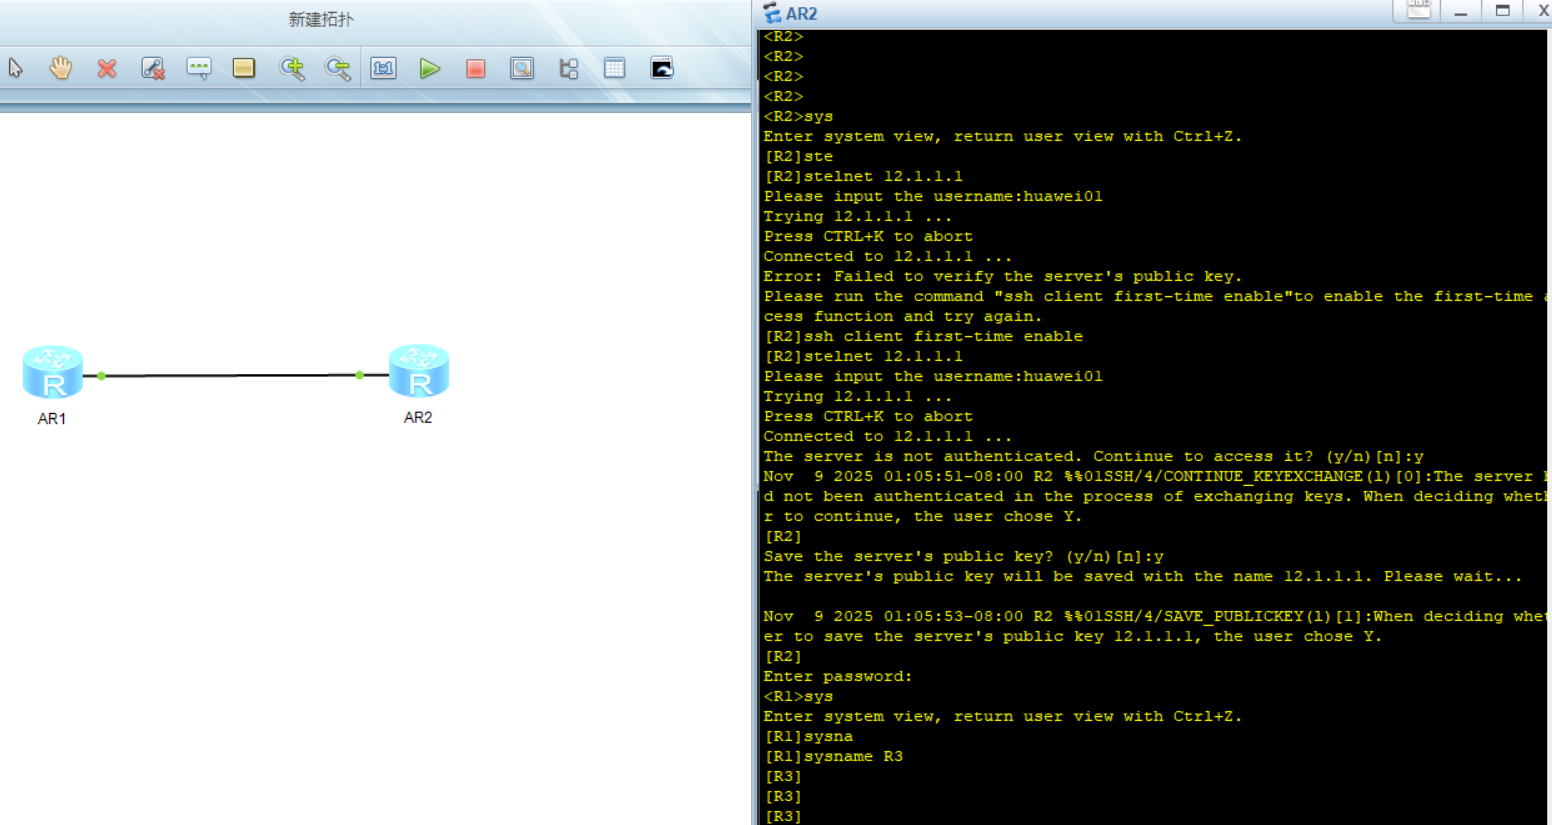Screen dimensions: 1552x825
Task: Open the grid table icon
Action: [x=615, y=68]
